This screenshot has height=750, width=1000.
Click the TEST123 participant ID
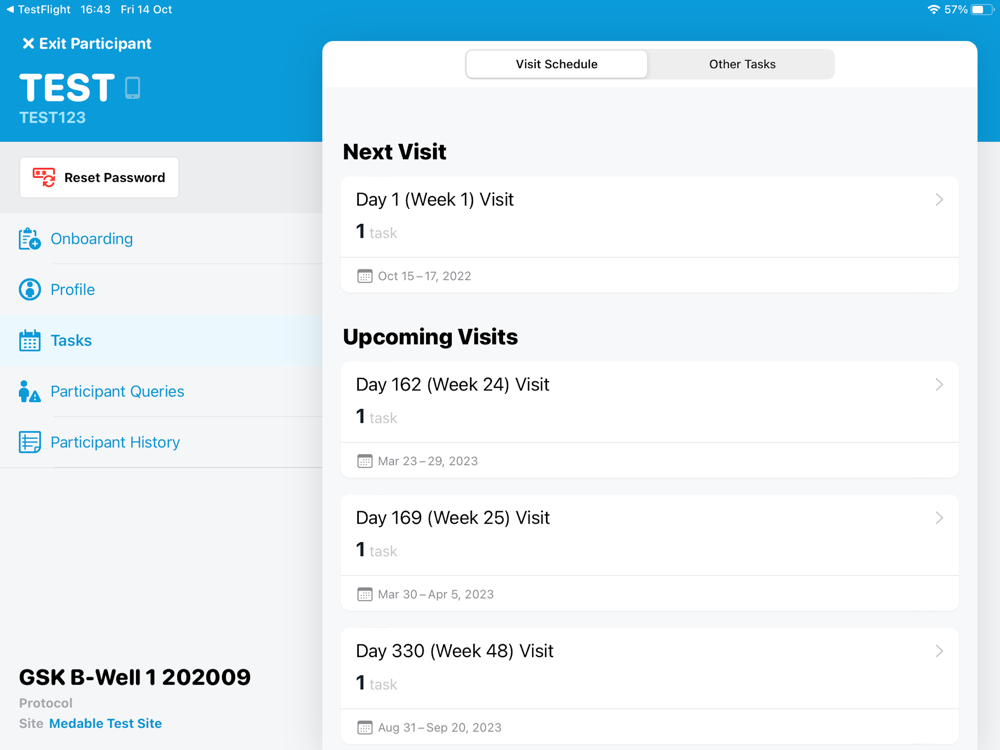pyautogui.click(x=52, y=117)
